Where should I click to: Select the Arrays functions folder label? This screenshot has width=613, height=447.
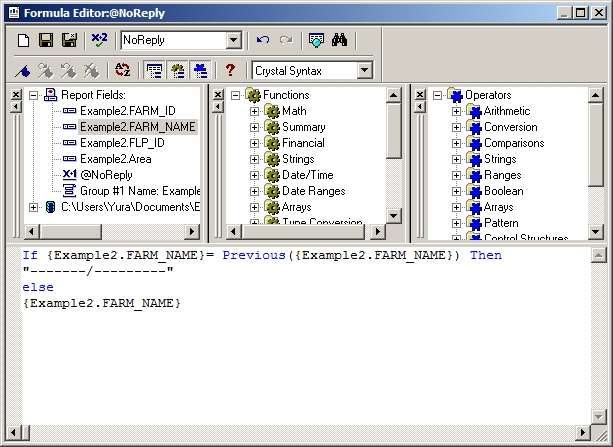(x=296, y=207)
